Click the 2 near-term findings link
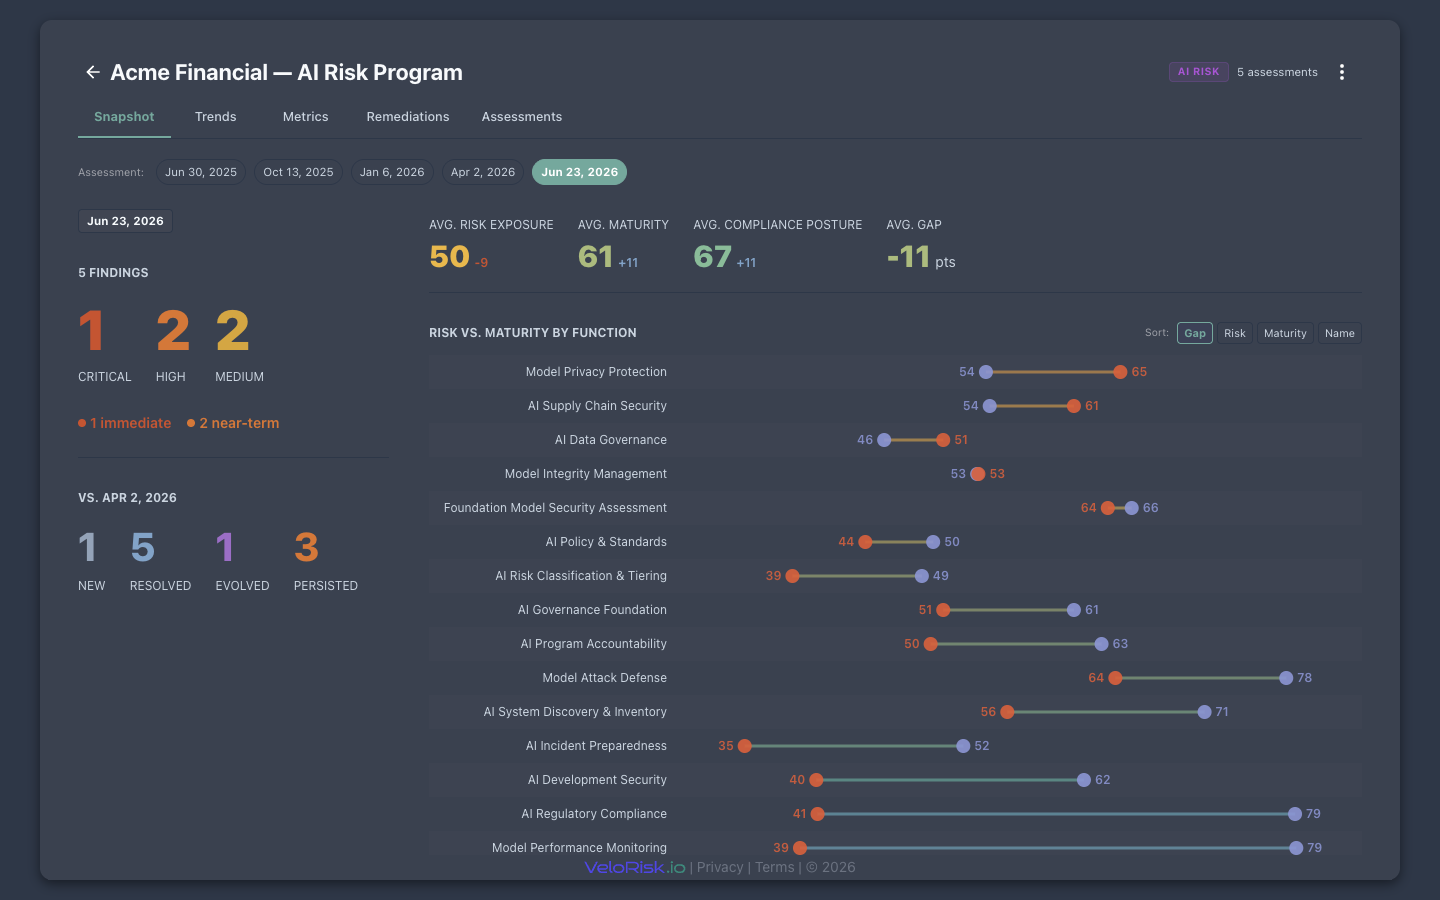 click(233, 423)
